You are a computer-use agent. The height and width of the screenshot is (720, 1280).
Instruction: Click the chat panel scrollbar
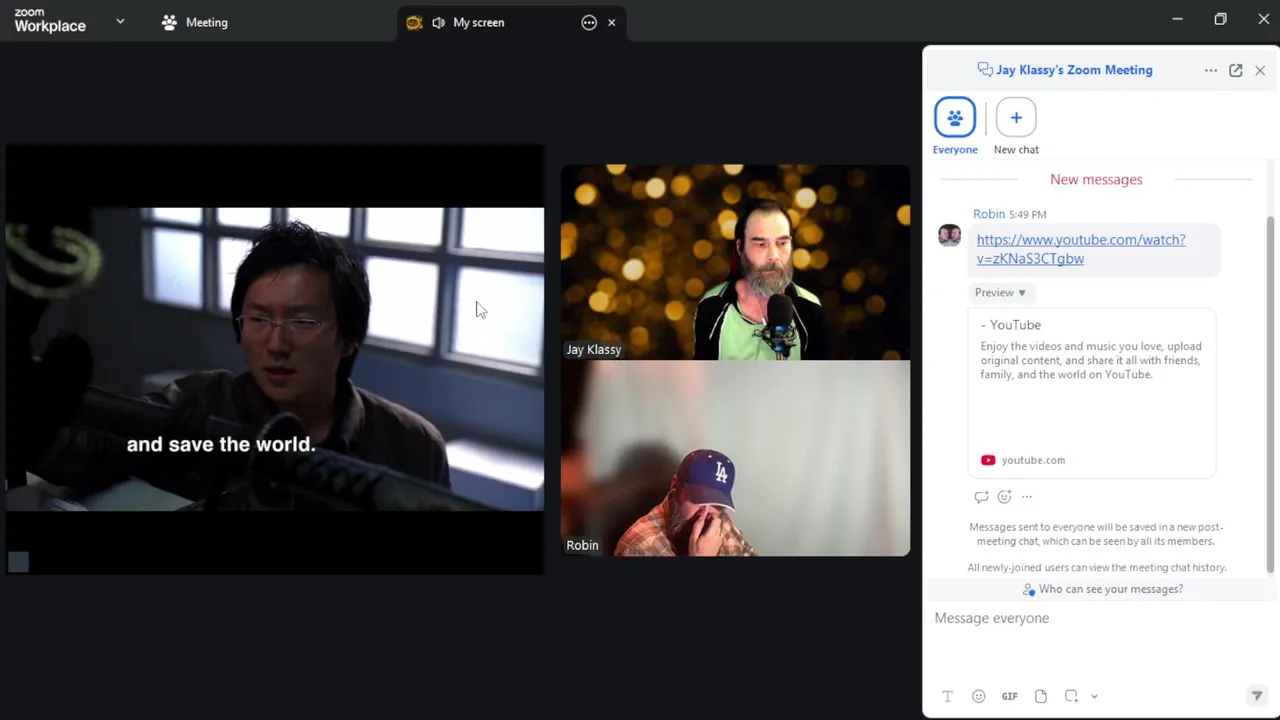[x=1271, y=395]
